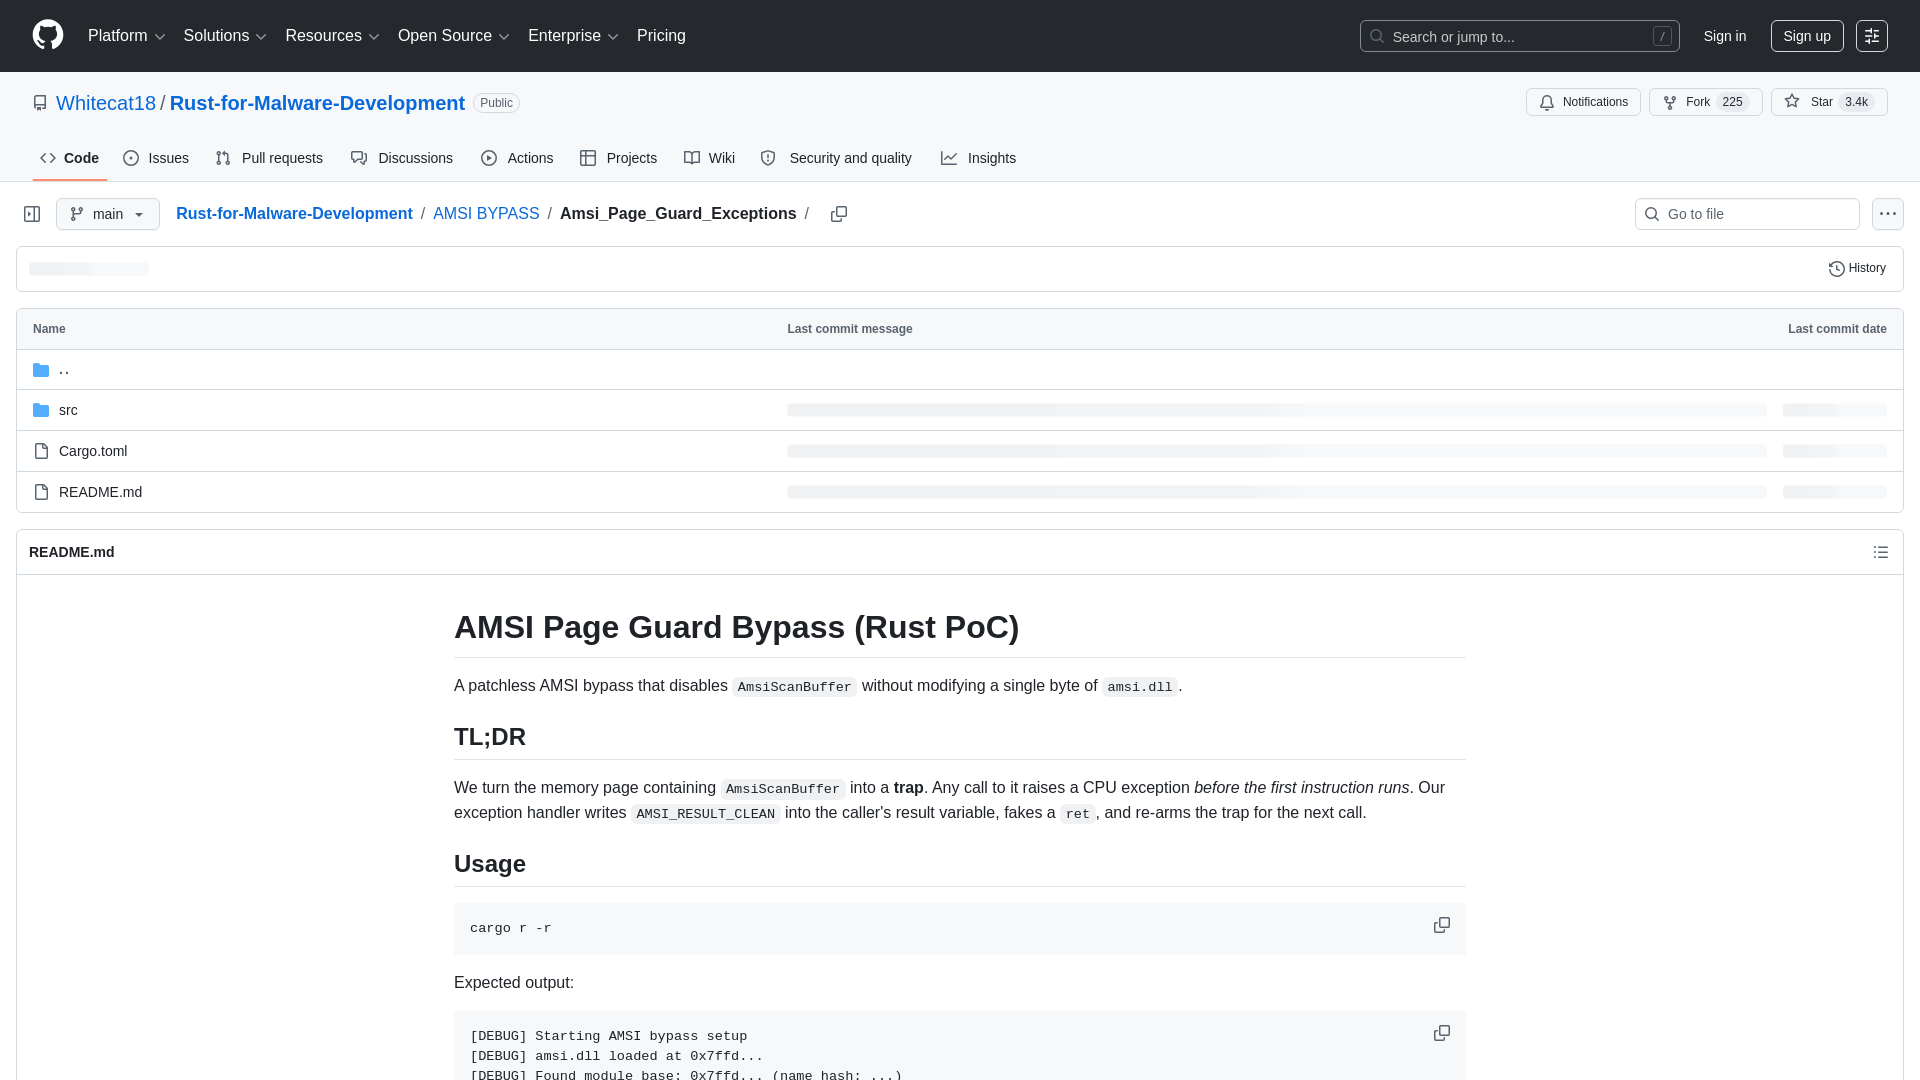The image size is (1920, 1080).
Task: Open the Enterprise dropdown
Action: (x=573, y=36)
